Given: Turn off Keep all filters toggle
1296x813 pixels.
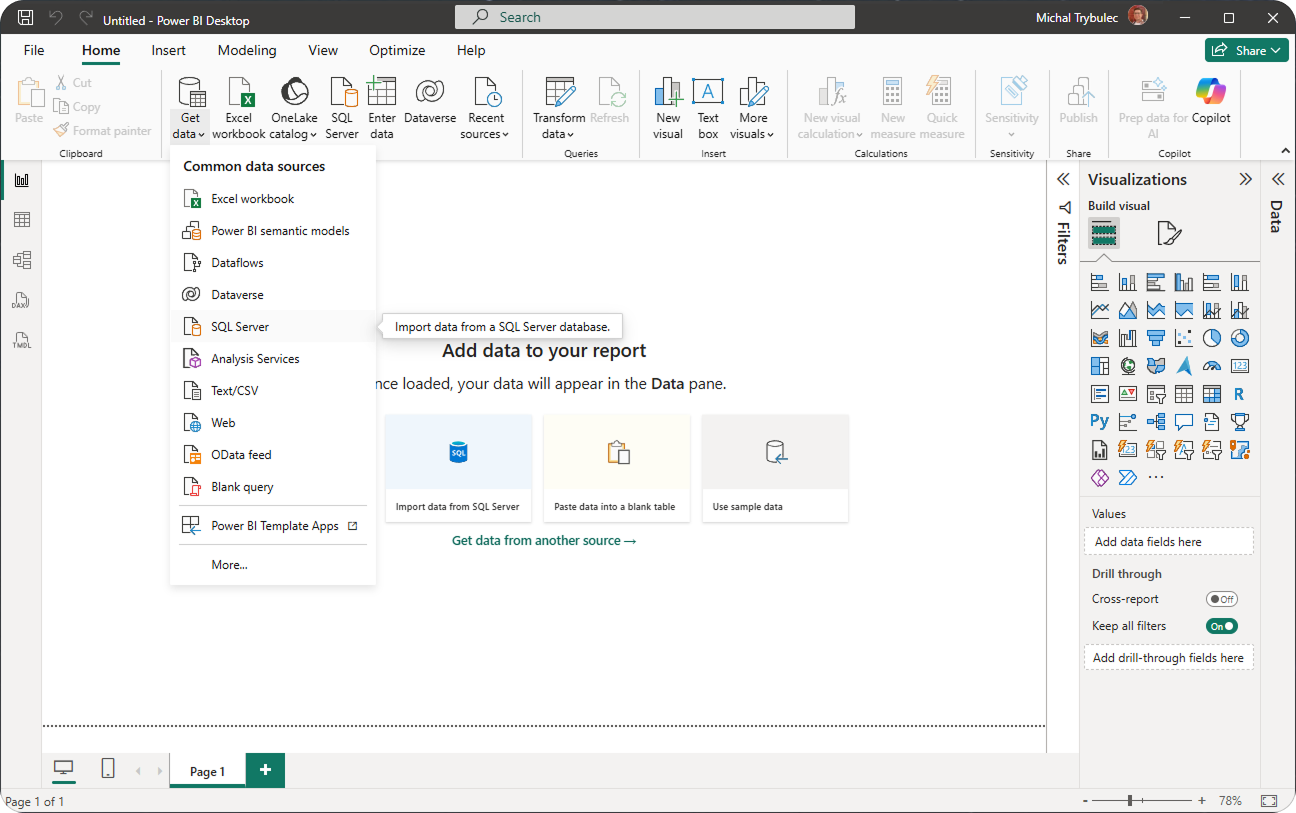Looking at the screenshot, I should click(x=1221, y=626).
